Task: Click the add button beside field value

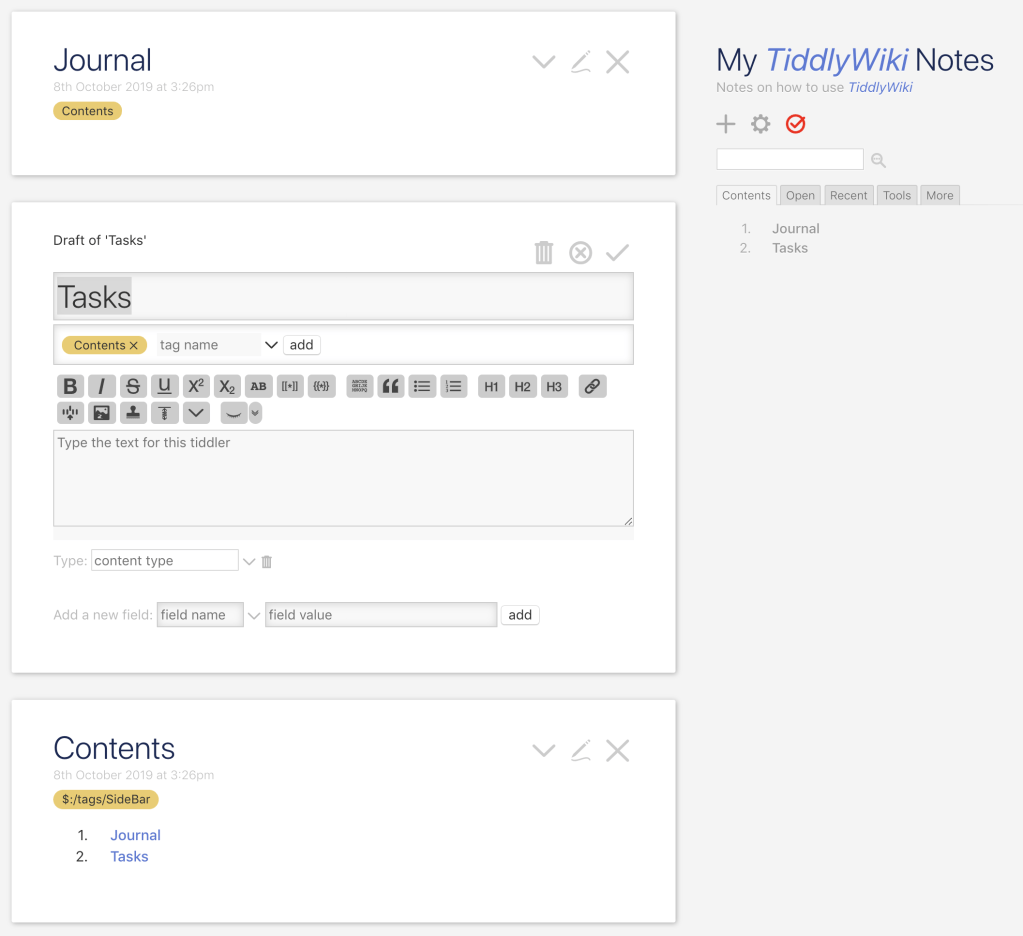Action: tap(520, 615)
